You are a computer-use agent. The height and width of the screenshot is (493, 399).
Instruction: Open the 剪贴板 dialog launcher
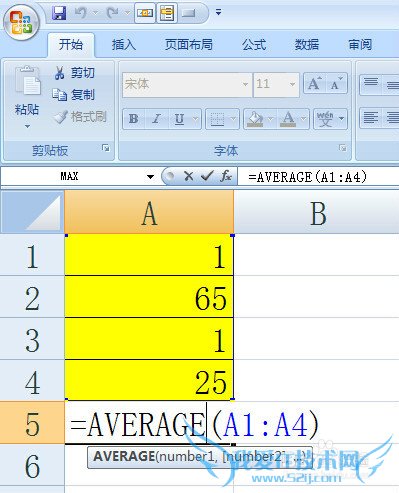click(x=106, y=148)
